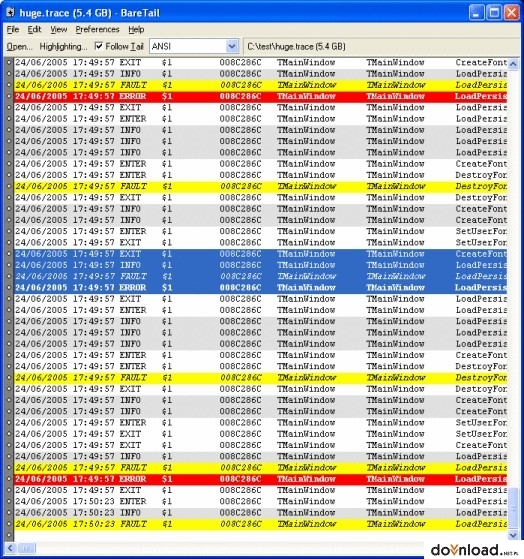The height and width of the screenshot is (559, 524).
Task: Click the Highlighting... toolbar button
Action: pyautogui.click(x=63, y=47)
